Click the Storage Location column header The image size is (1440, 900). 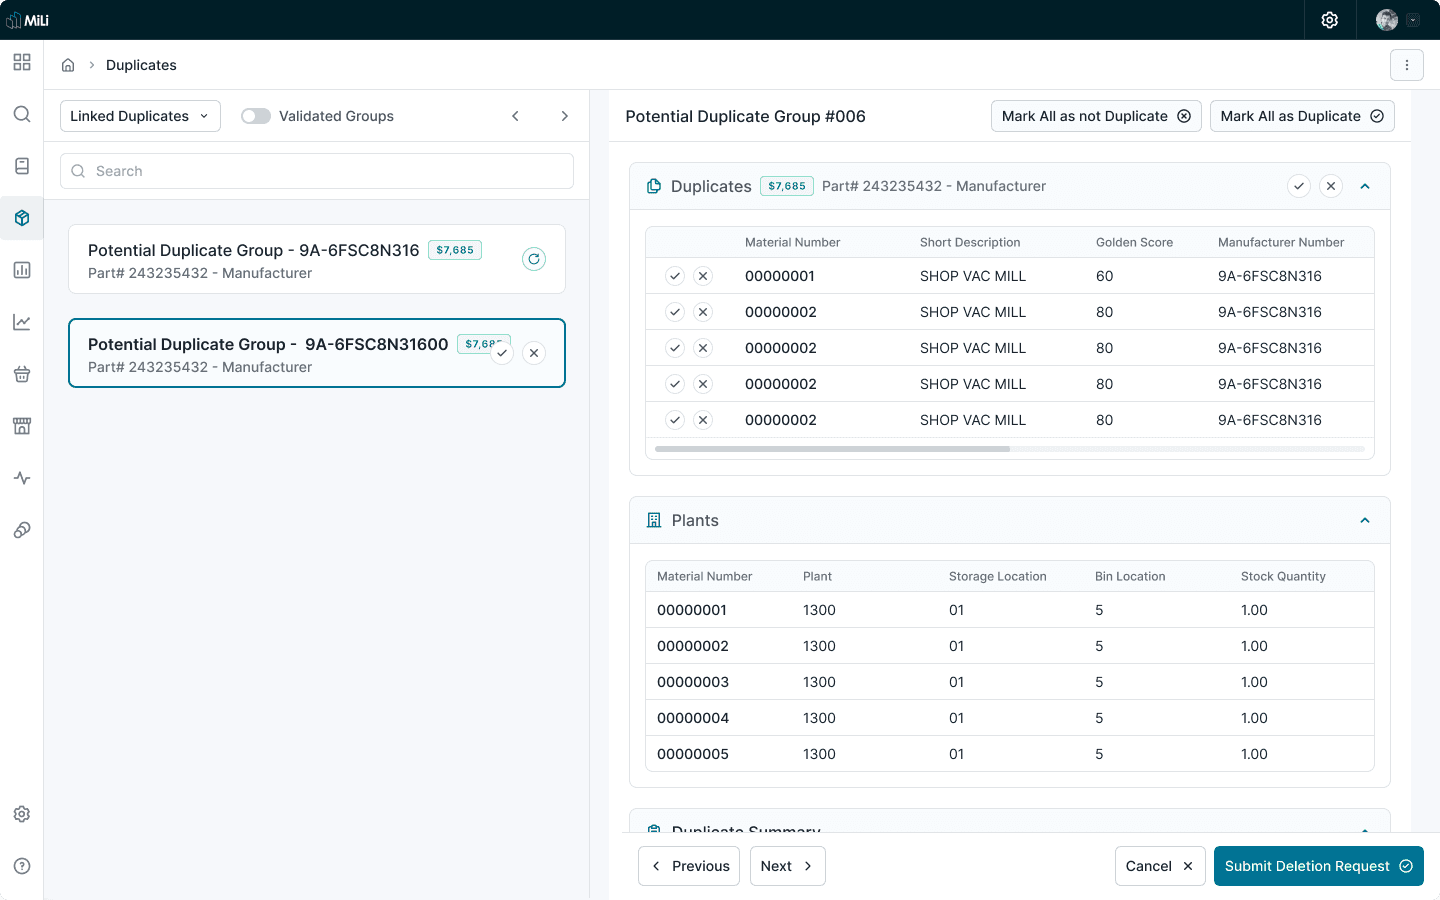tap(997, 576)
